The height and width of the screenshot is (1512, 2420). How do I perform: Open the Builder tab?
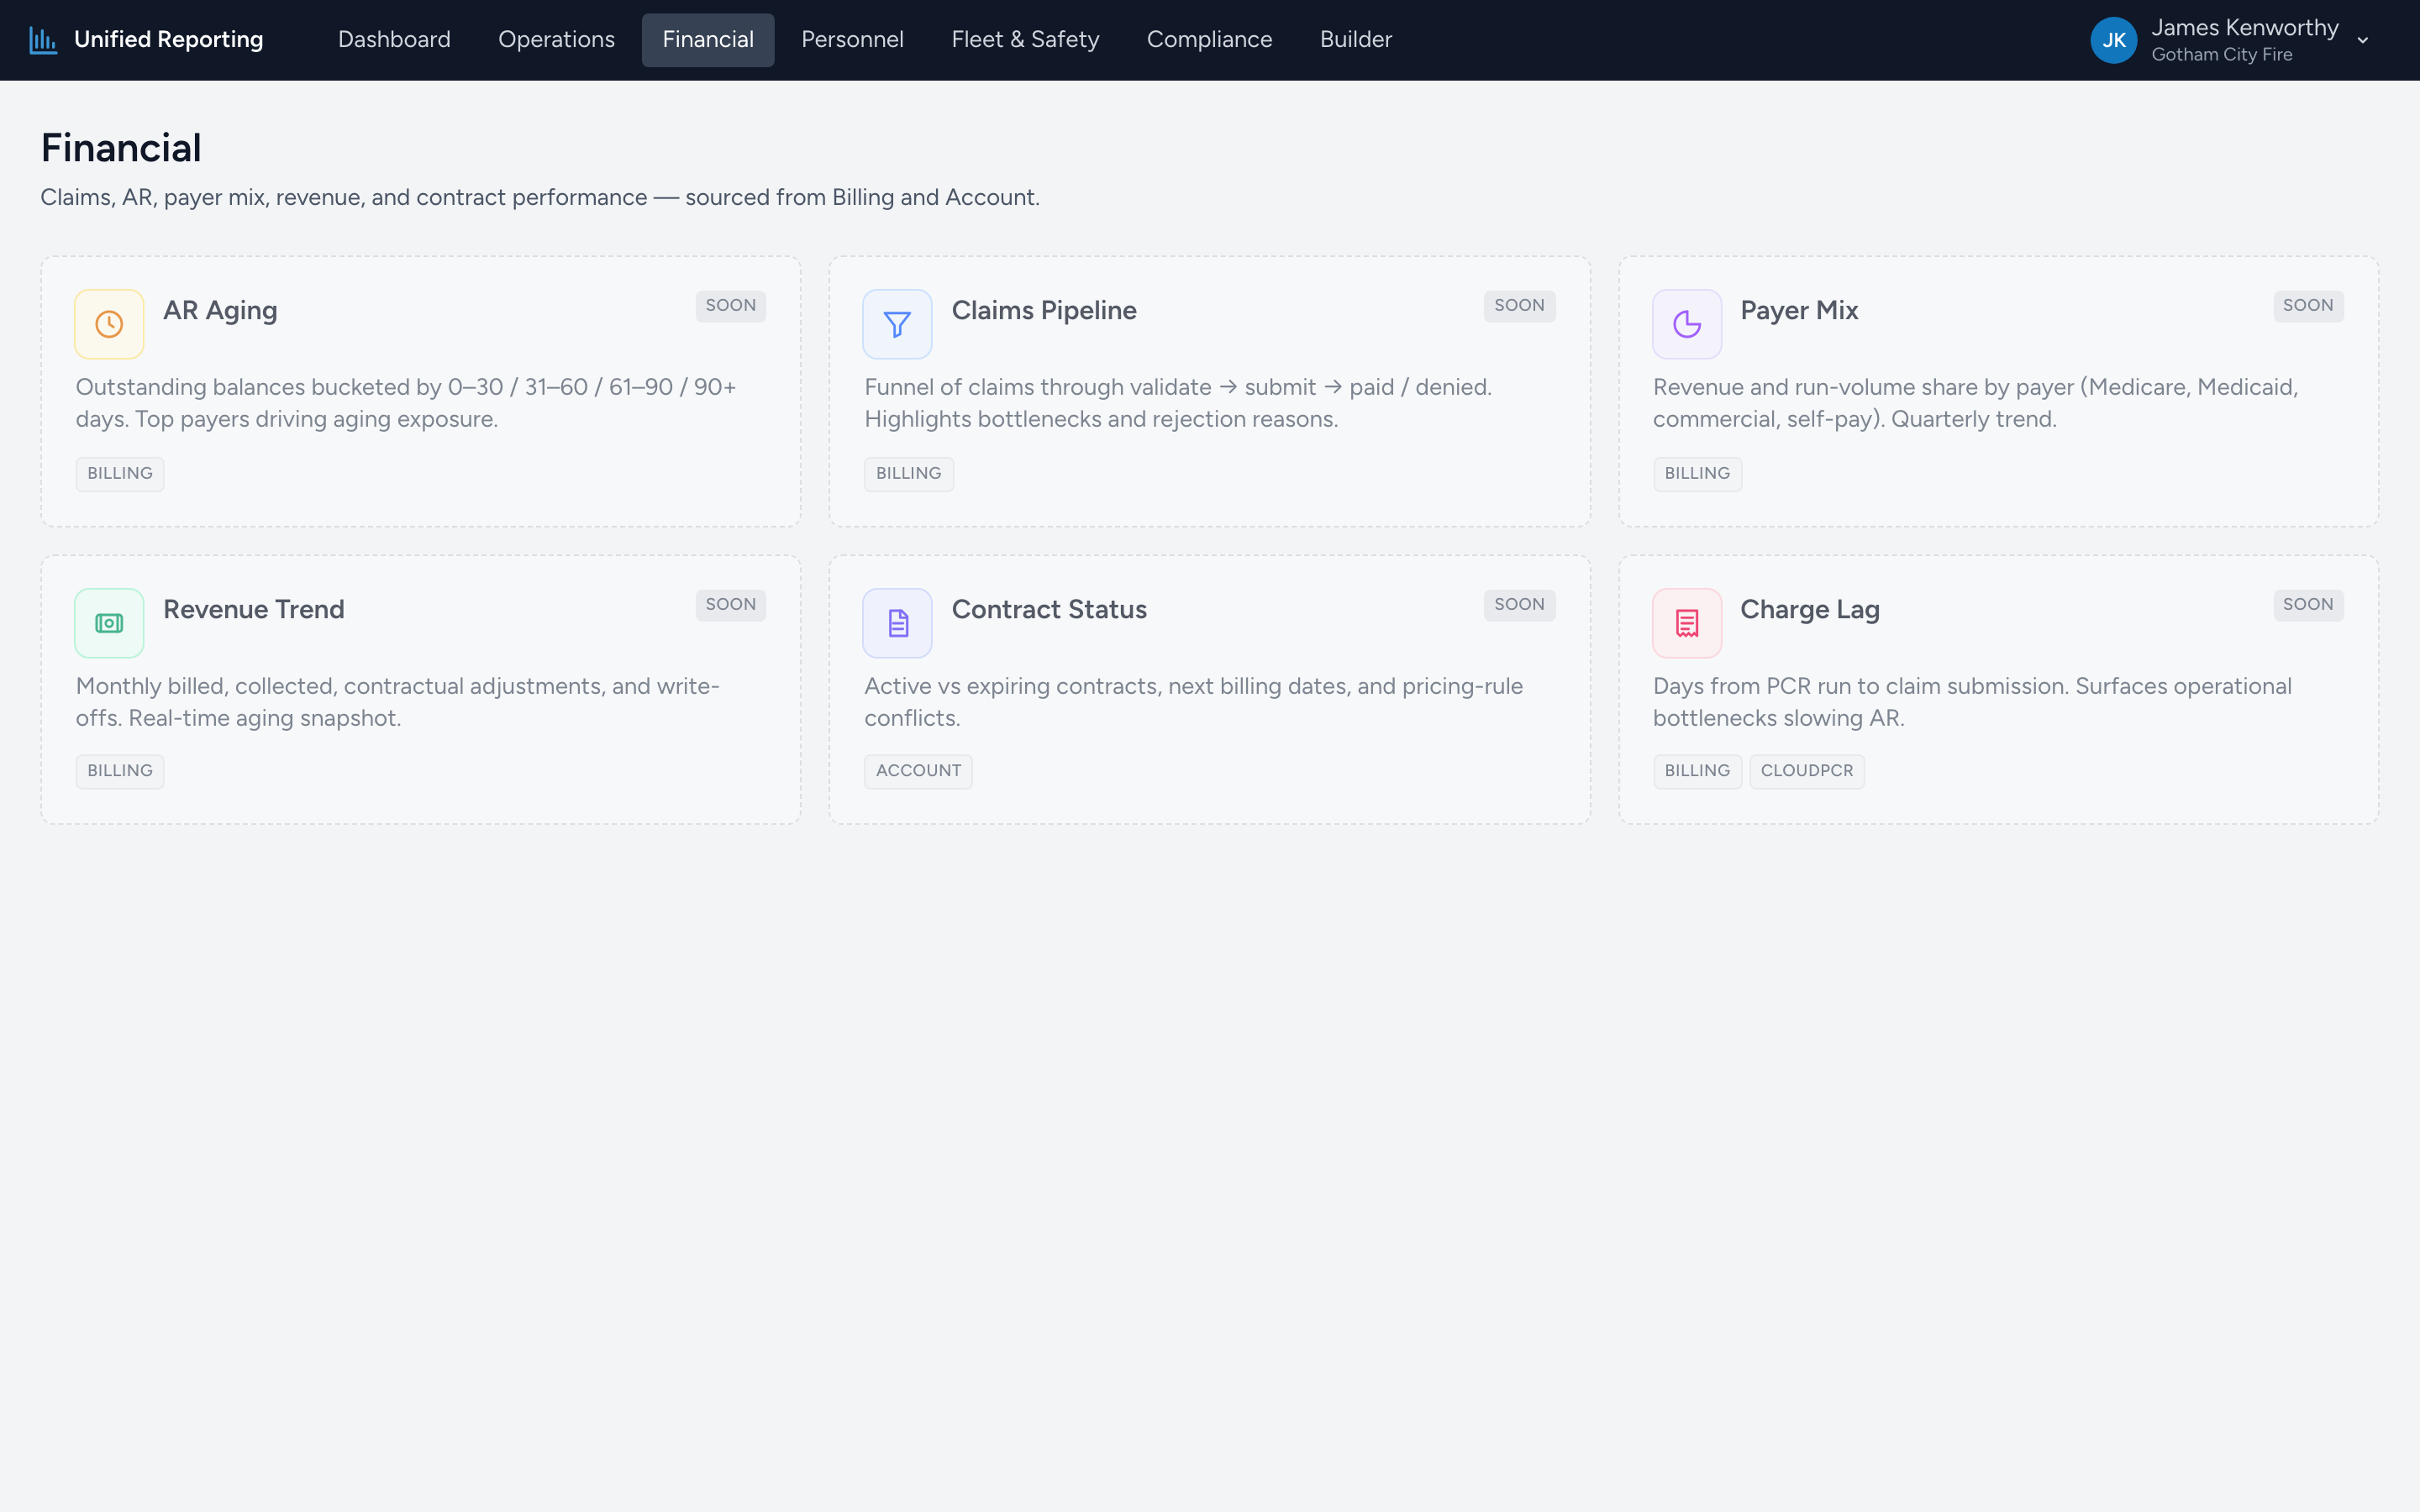tap(1355, 40)
